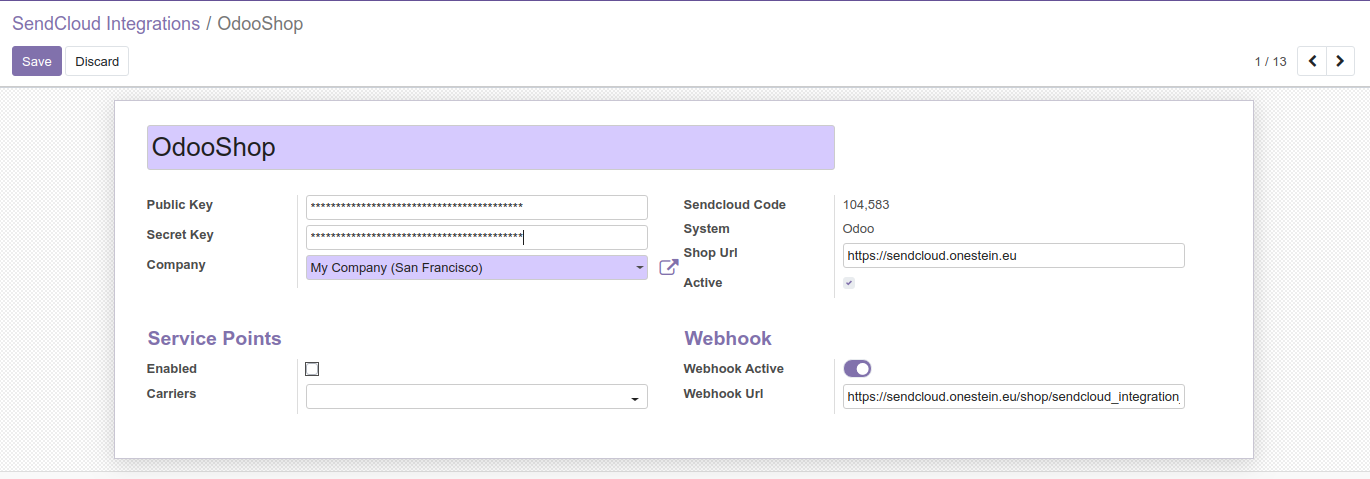This screenshot has height=479, width=1370.
Task: Click the System field label
Action: tap(707, 229)
